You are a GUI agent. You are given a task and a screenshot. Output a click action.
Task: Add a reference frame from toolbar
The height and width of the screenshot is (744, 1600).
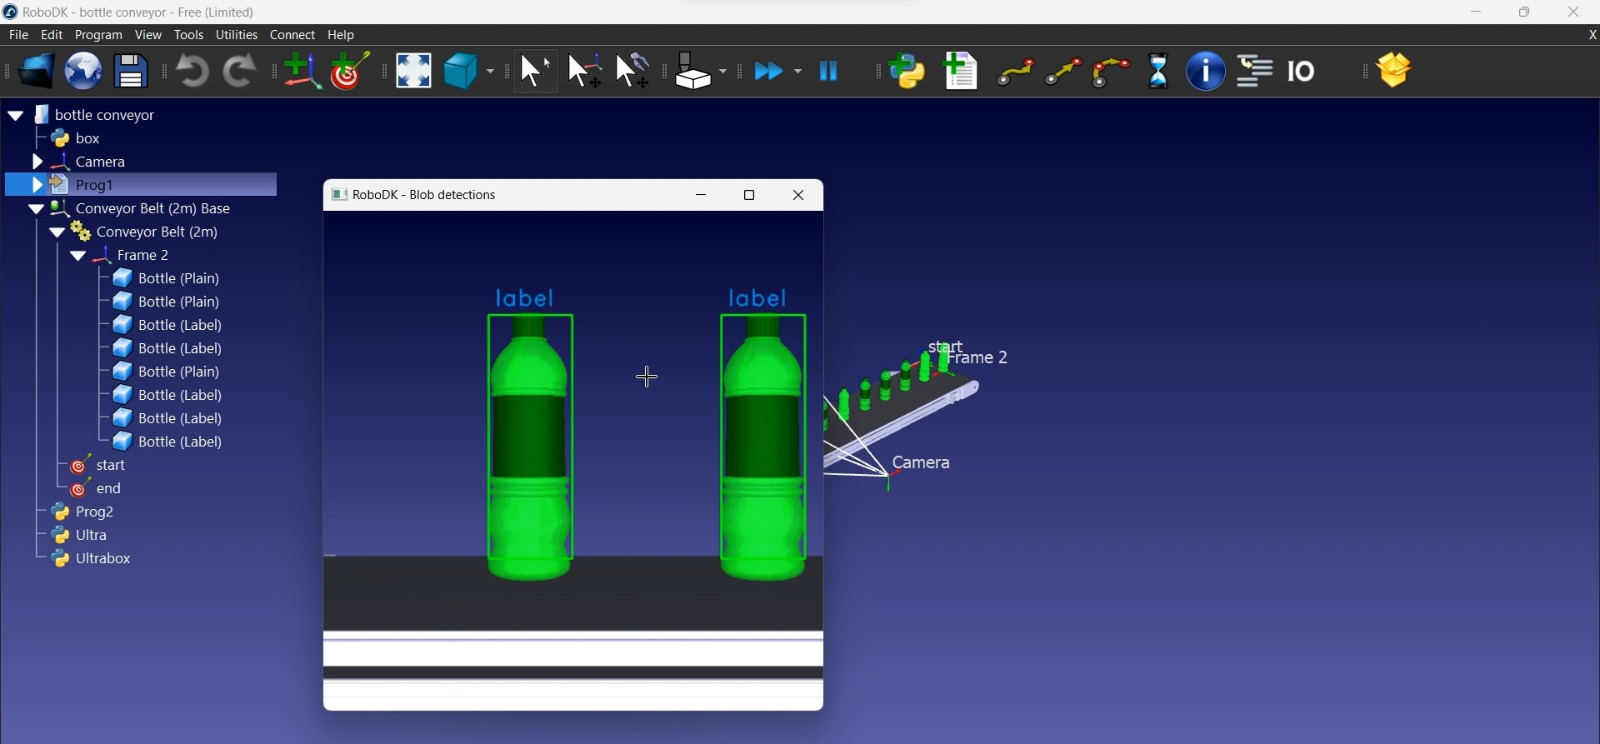pyautogui.click(x=301, y=72)
